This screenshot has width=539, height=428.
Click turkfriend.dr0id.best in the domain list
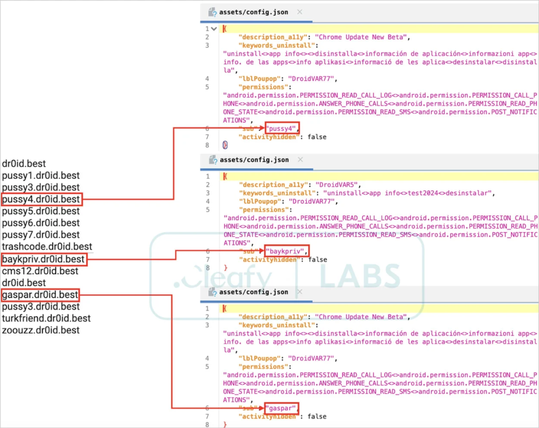[x=46, y=318]
